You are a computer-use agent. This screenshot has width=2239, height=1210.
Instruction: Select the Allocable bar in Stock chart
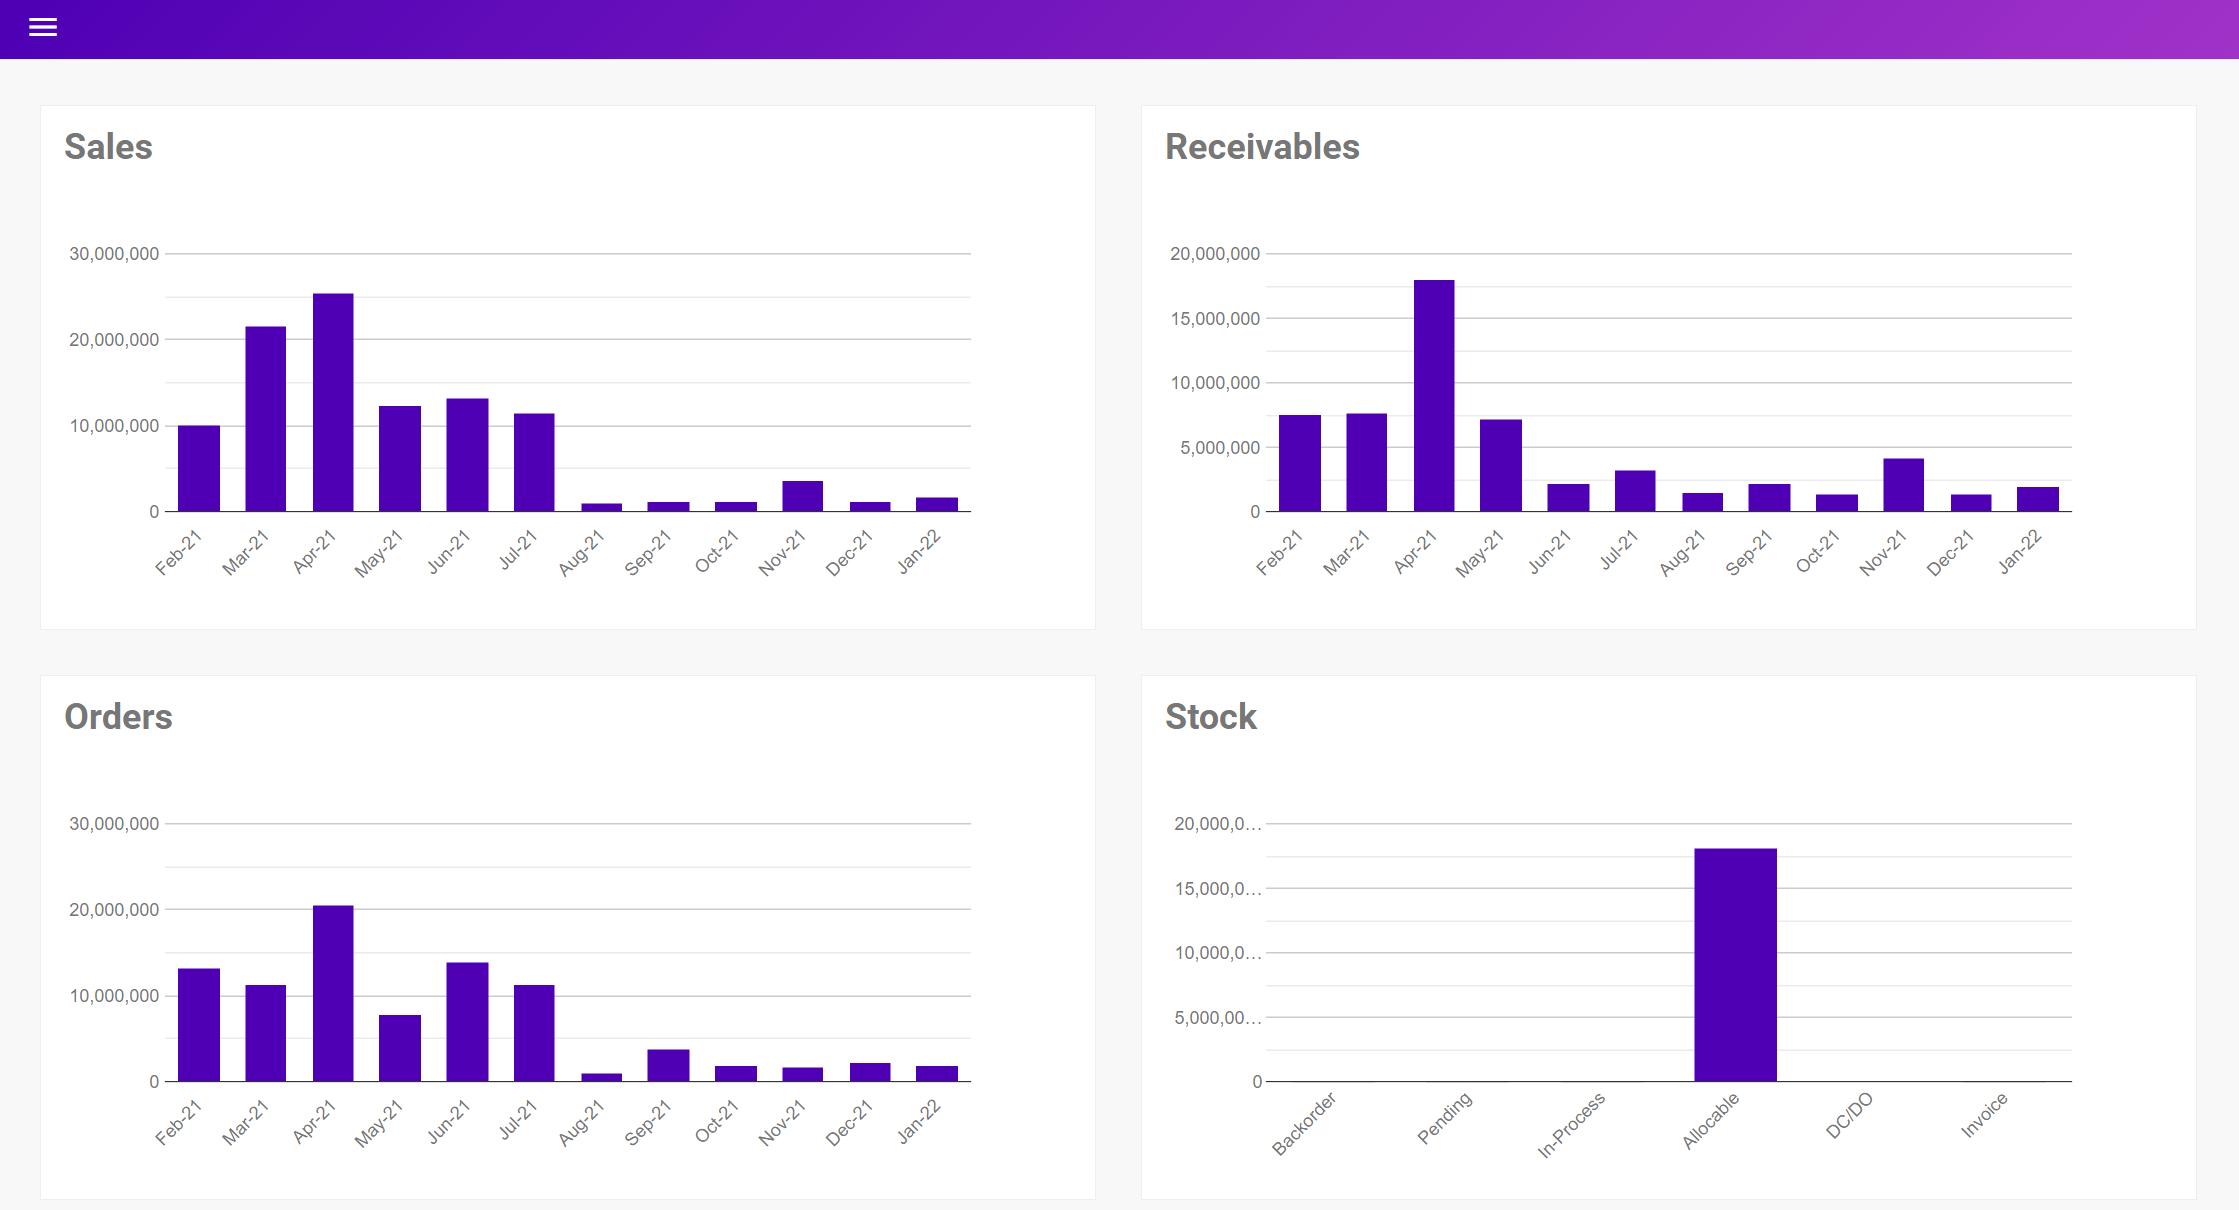tap(1736, 965)
